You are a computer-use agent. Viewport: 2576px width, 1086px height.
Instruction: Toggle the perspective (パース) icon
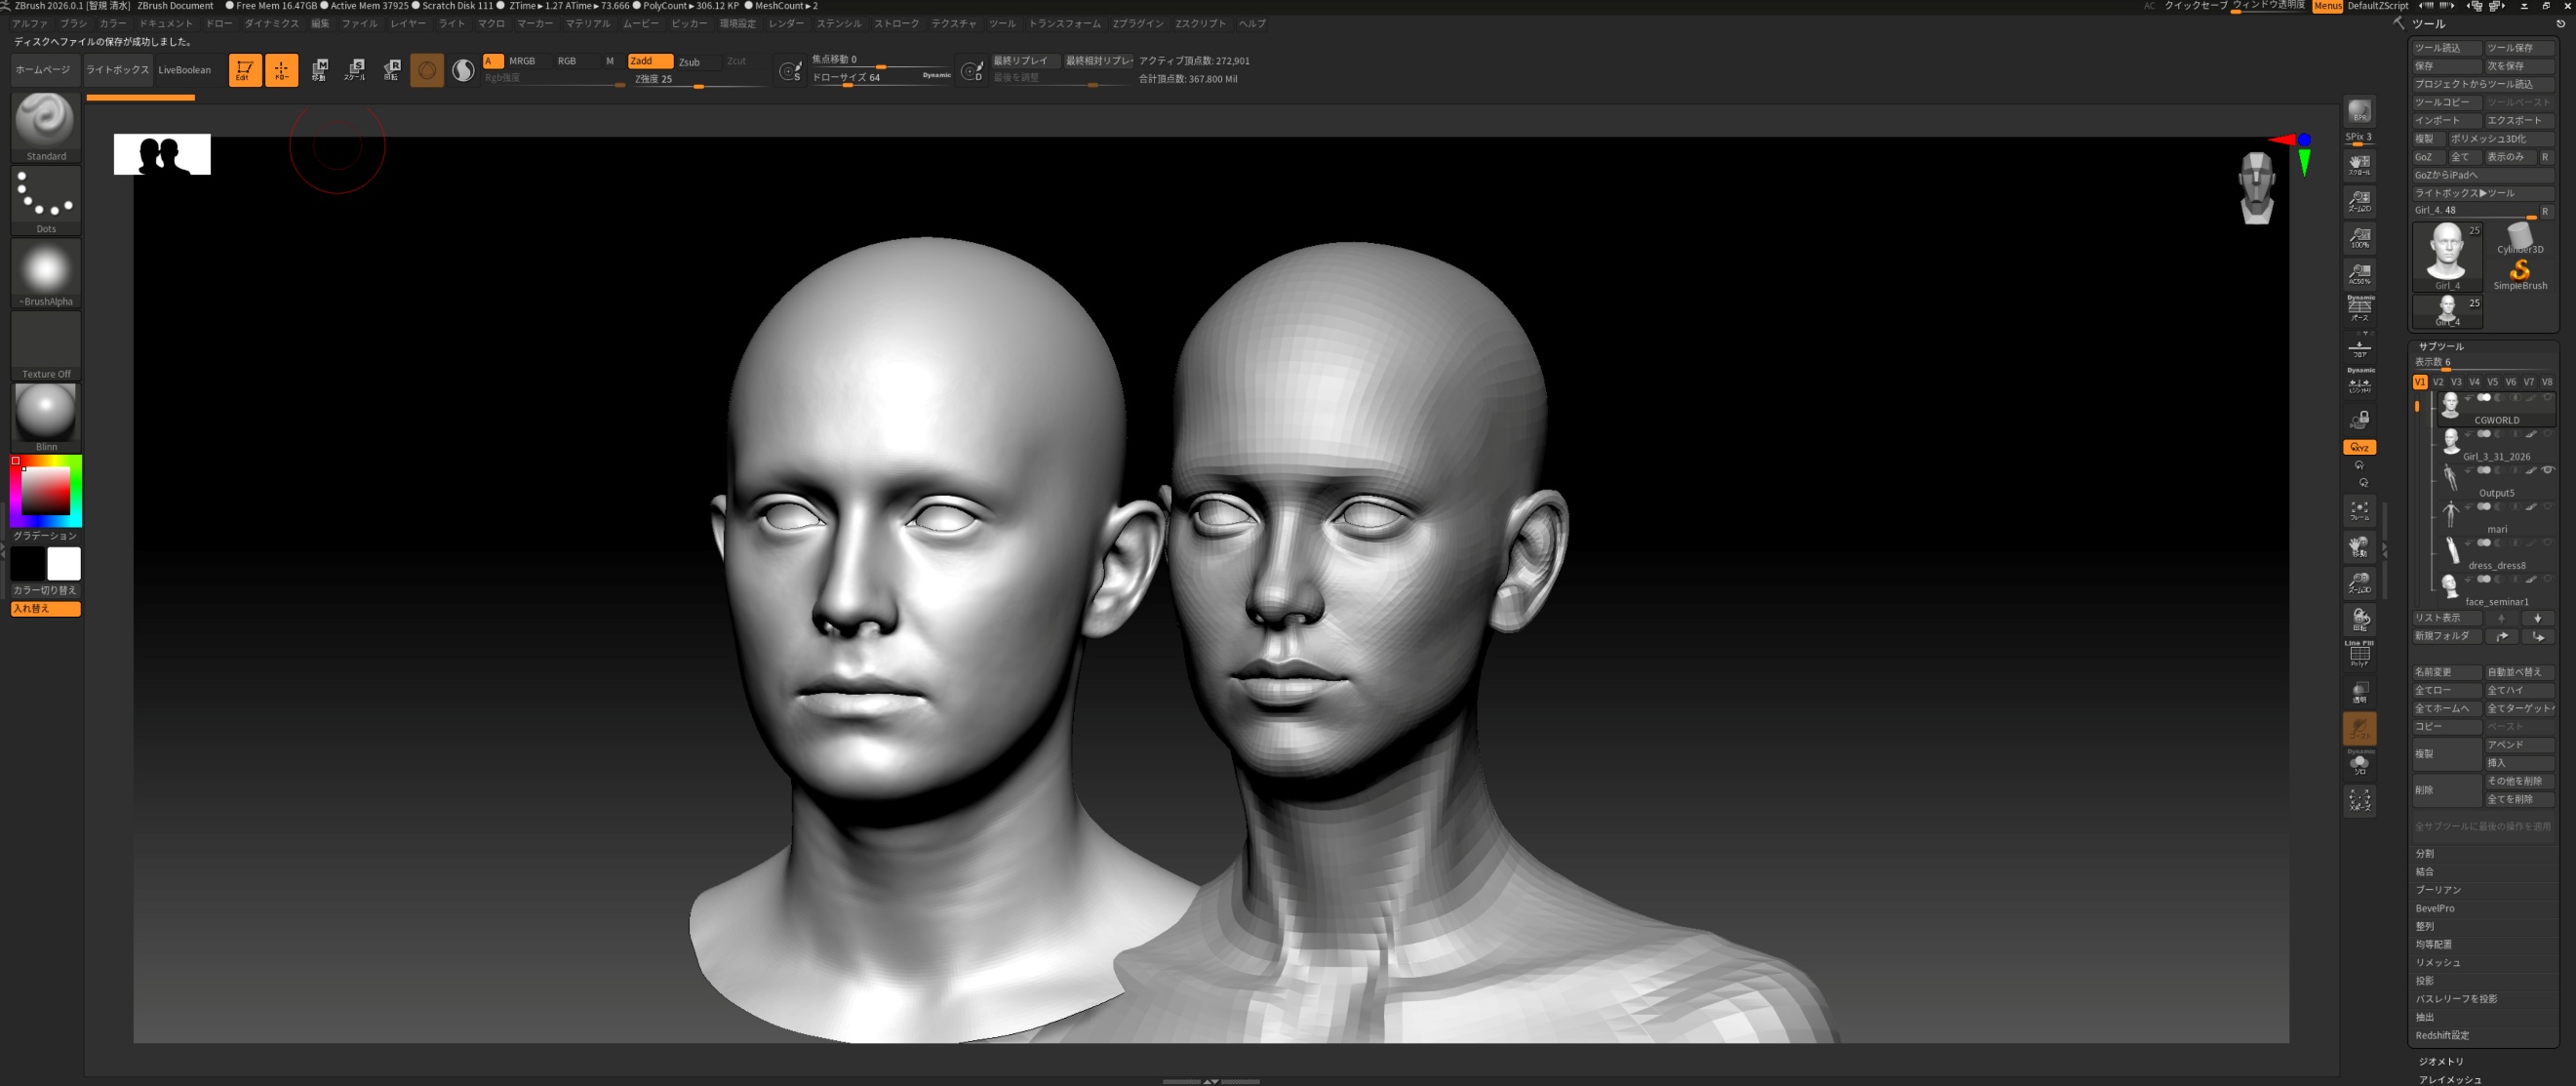(x=2359, y=307)
